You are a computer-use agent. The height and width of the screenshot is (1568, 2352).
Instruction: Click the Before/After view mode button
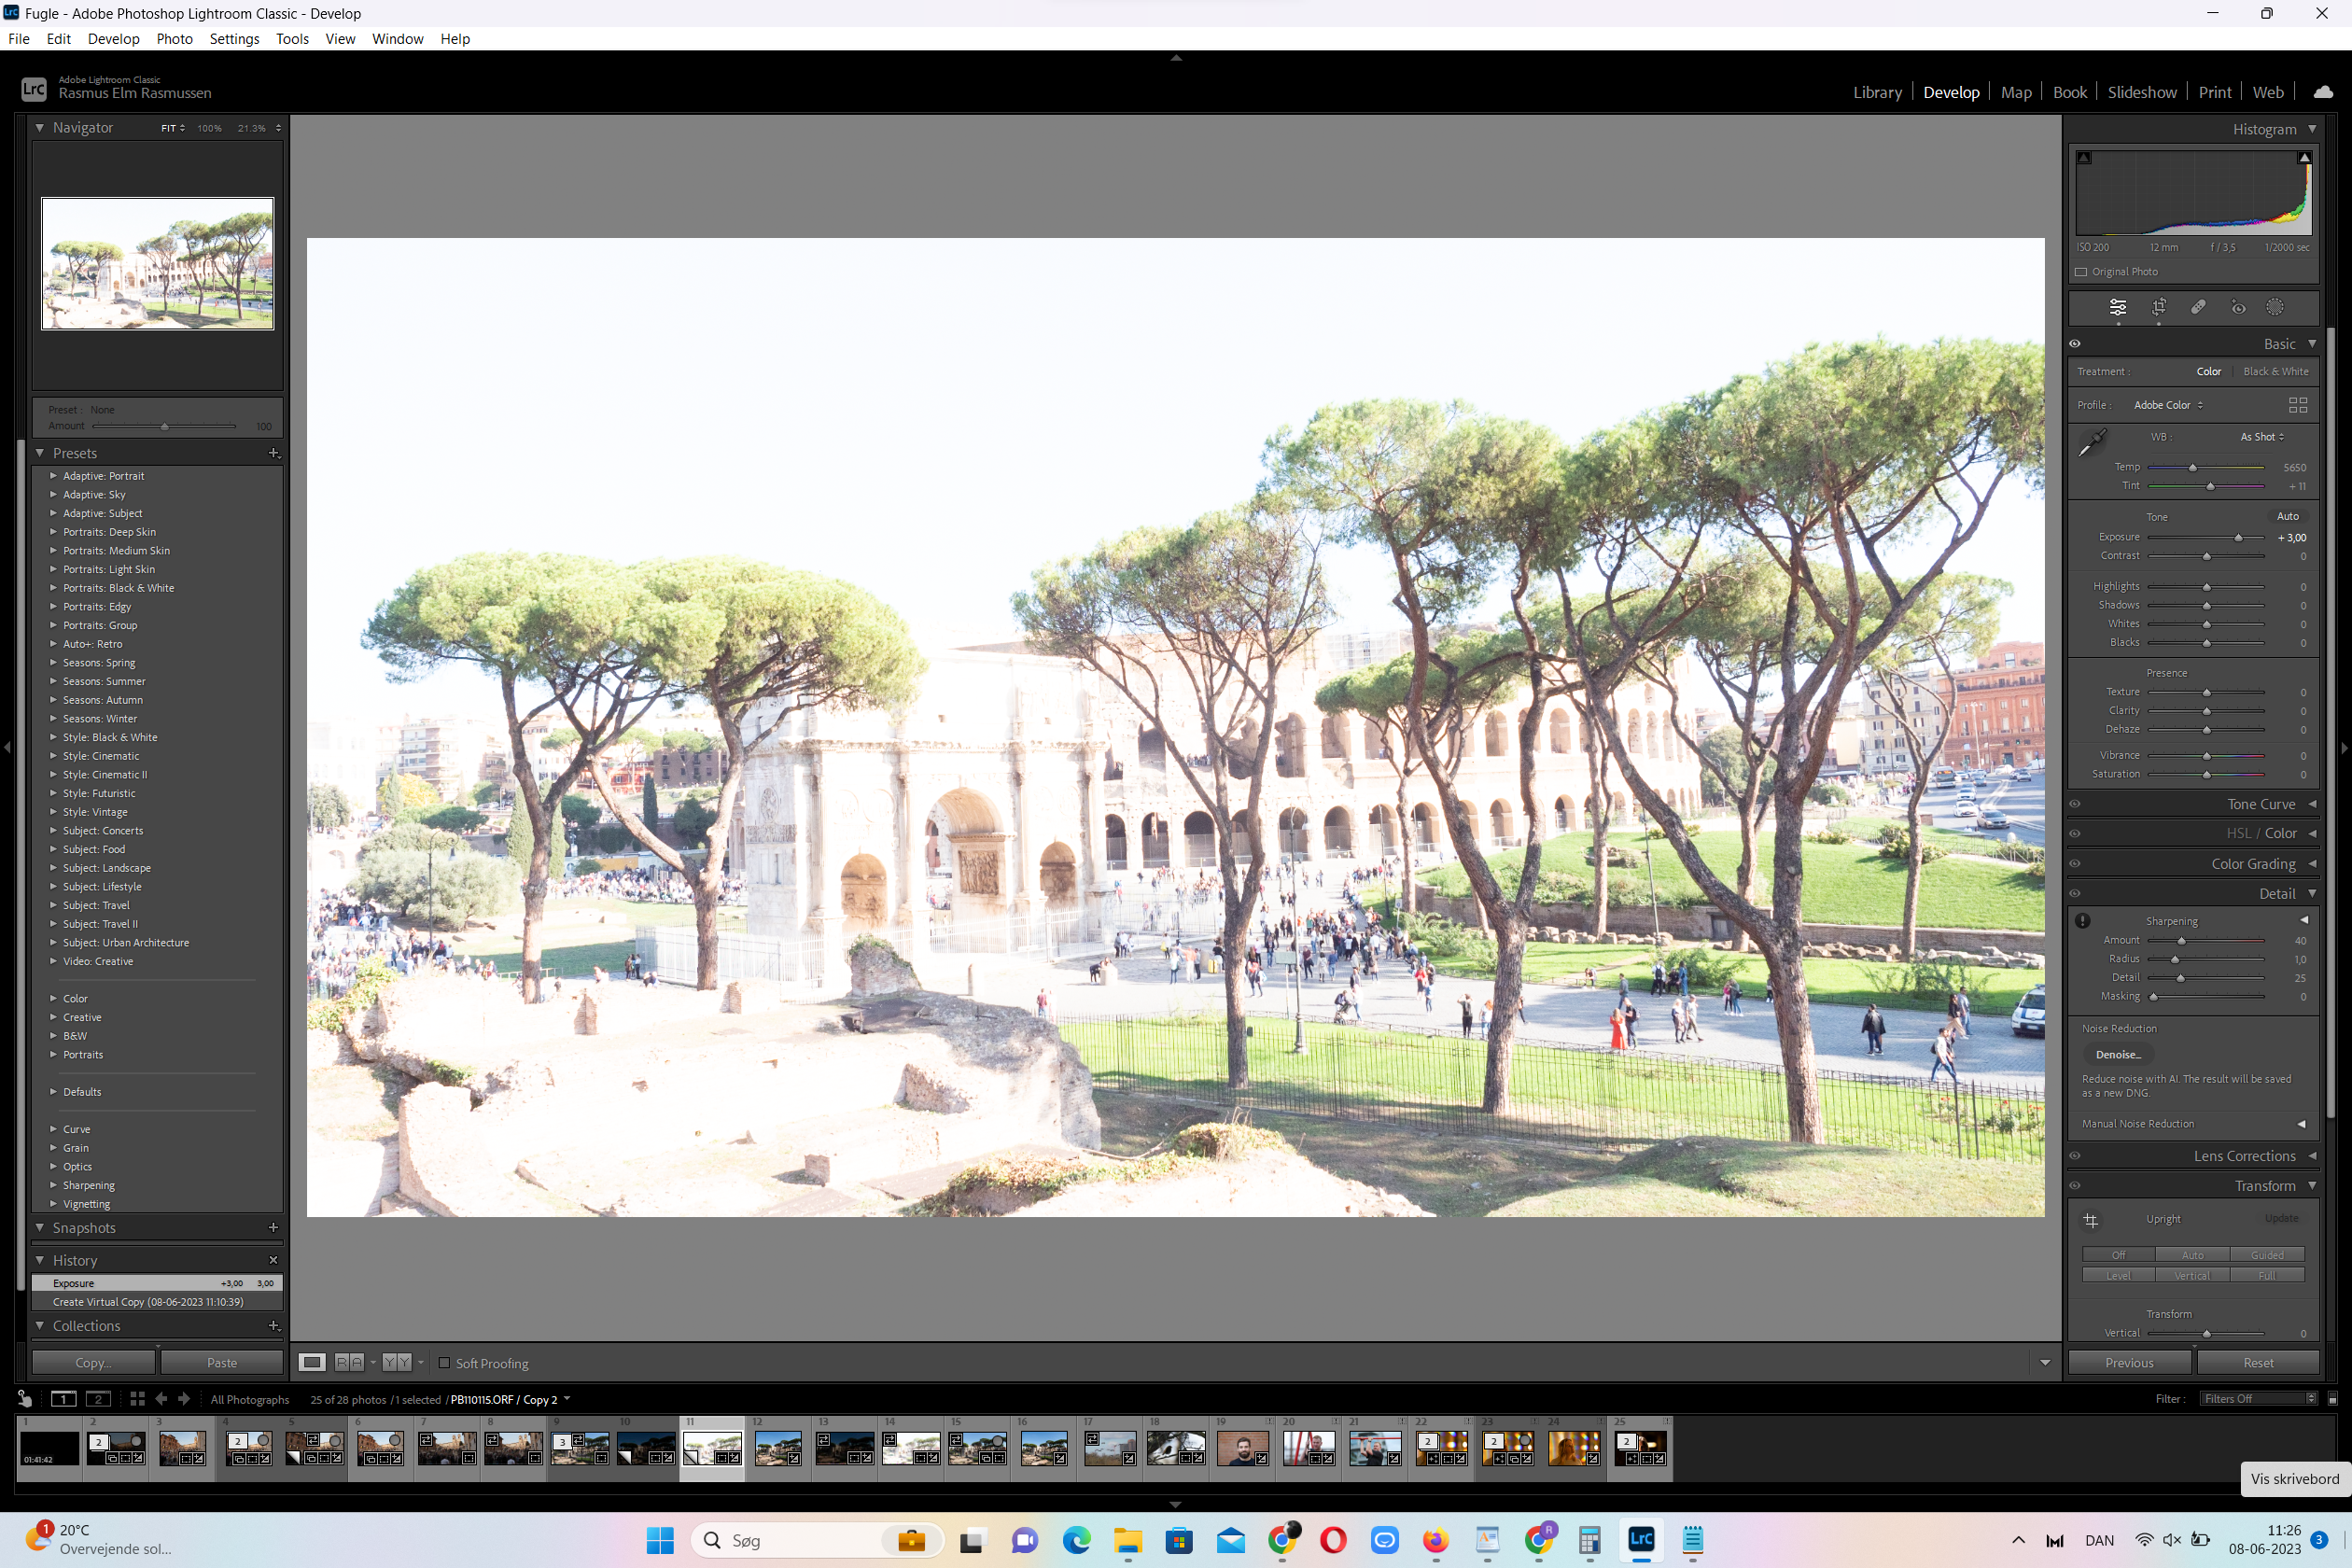[x=349, y=1362]
